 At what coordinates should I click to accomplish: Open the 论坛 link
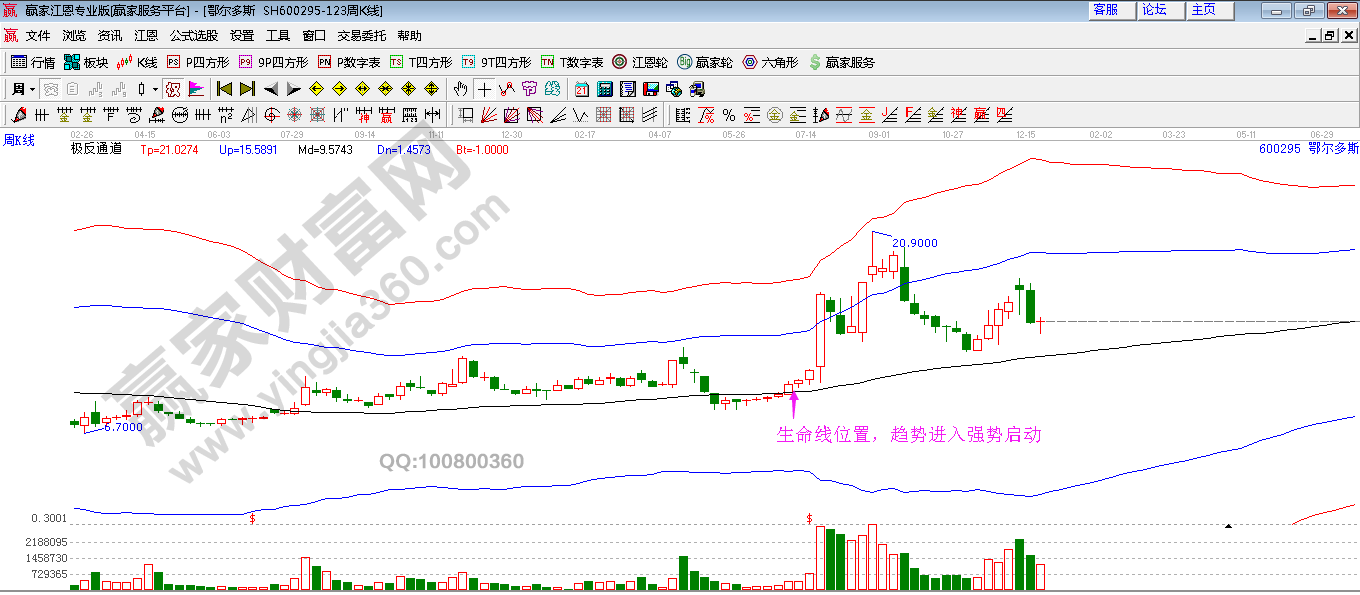pyautogui.click(x=1156, y=10)
